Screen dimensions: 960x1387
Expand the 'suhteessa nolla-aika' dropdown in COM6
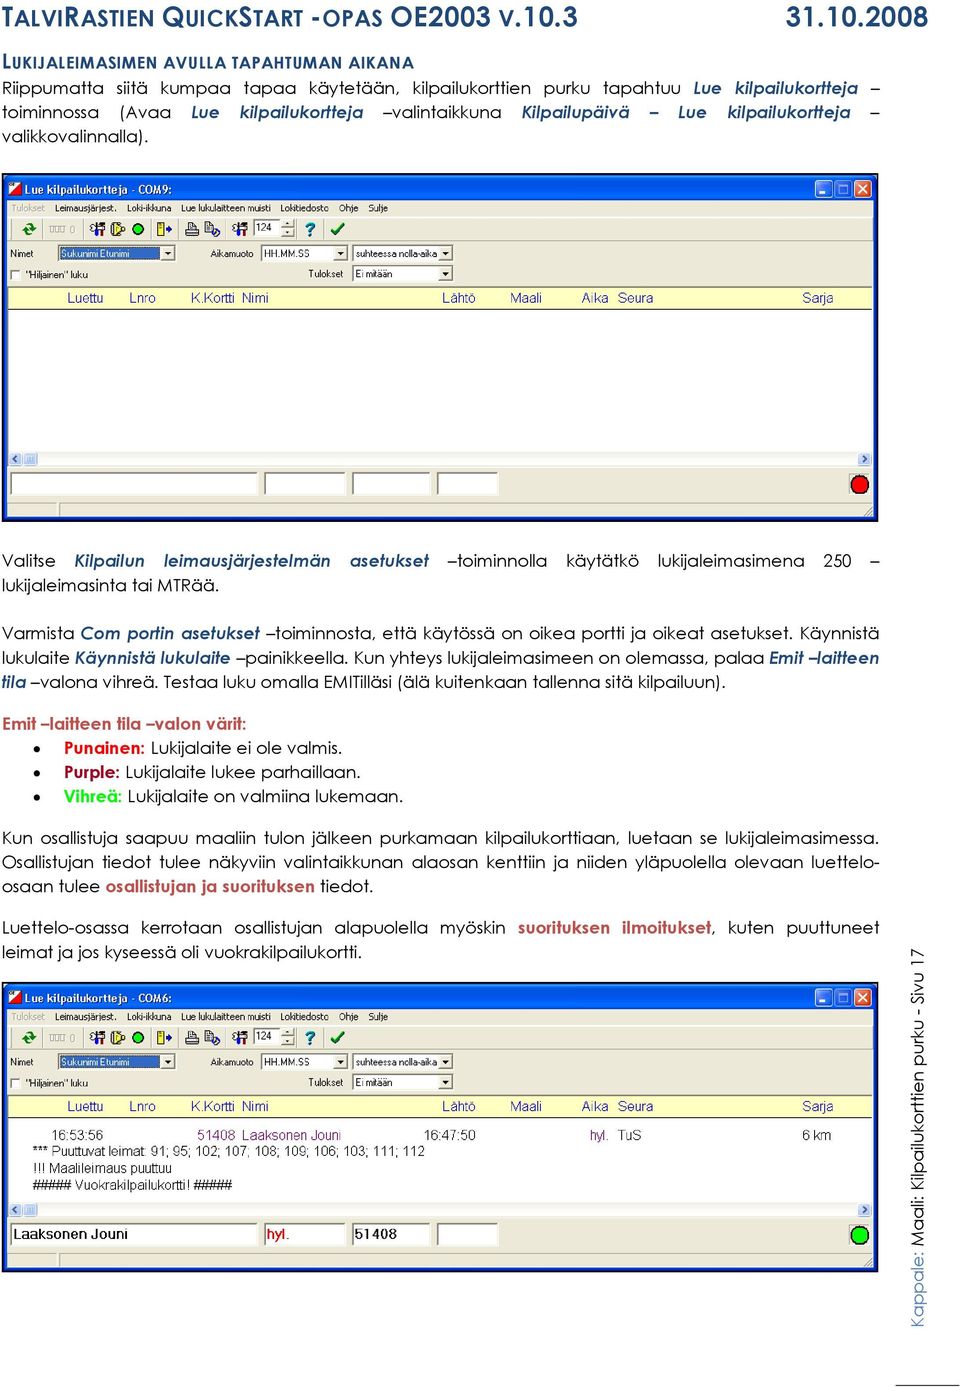[446, 1062]
